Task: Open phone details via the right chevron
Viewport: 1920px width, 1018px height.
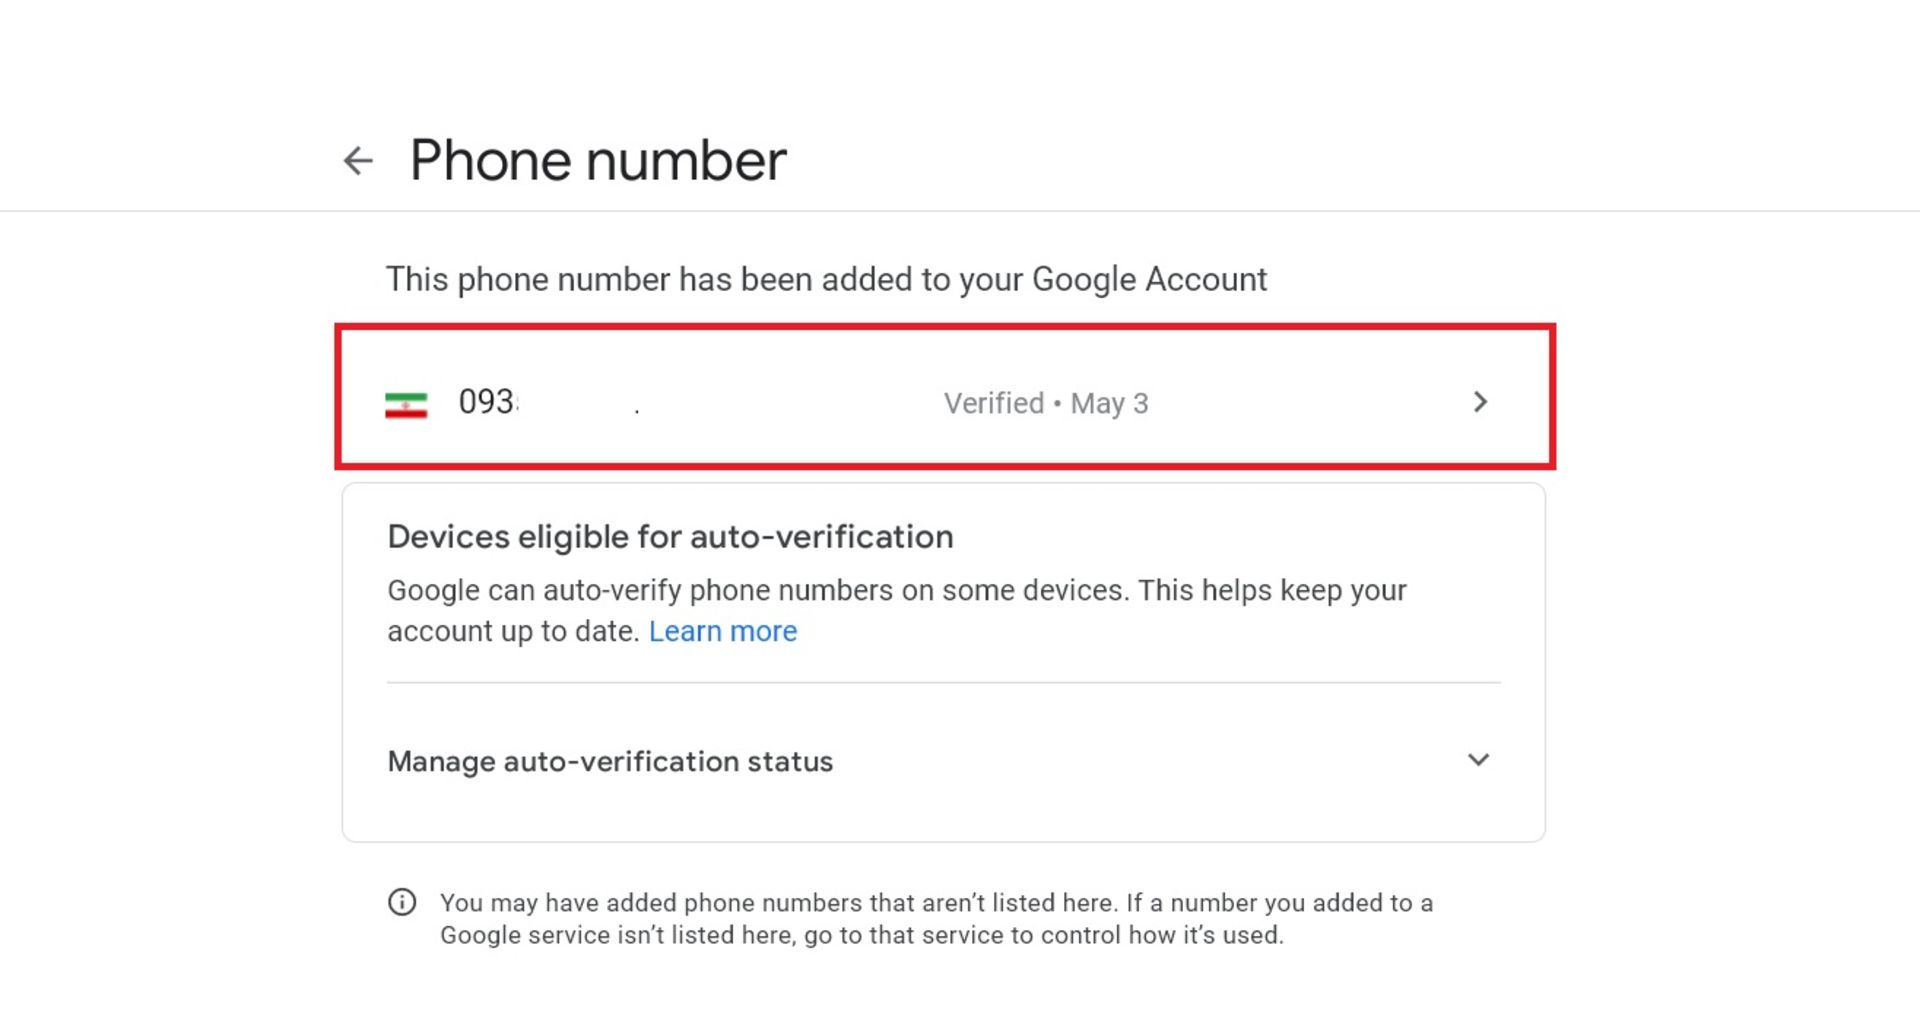Action: [1480, 402]
